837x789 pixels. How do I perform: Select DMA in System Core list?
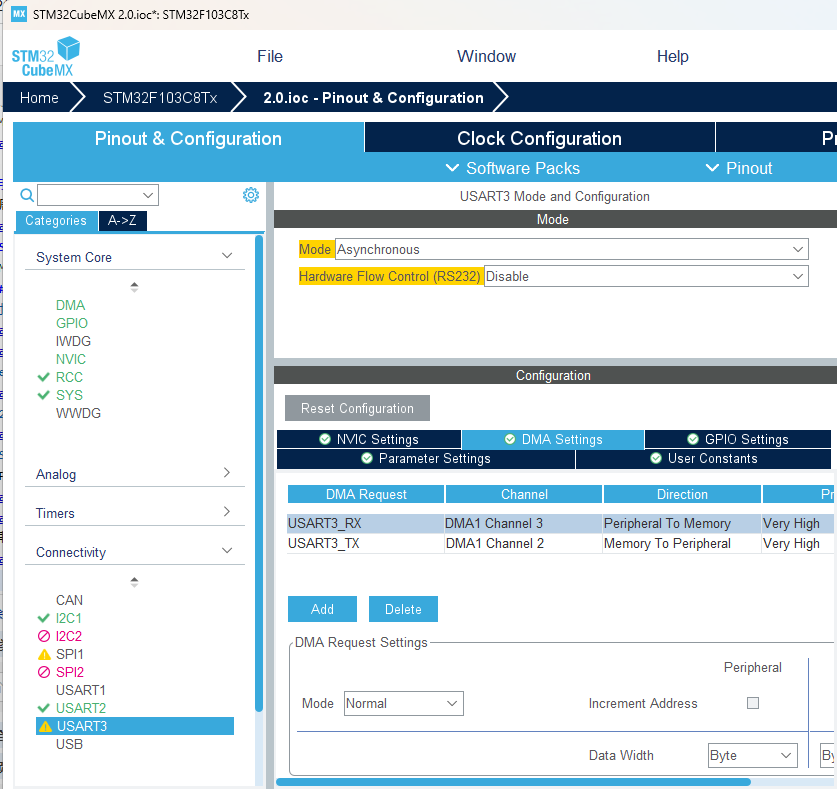tap(70, 305)
